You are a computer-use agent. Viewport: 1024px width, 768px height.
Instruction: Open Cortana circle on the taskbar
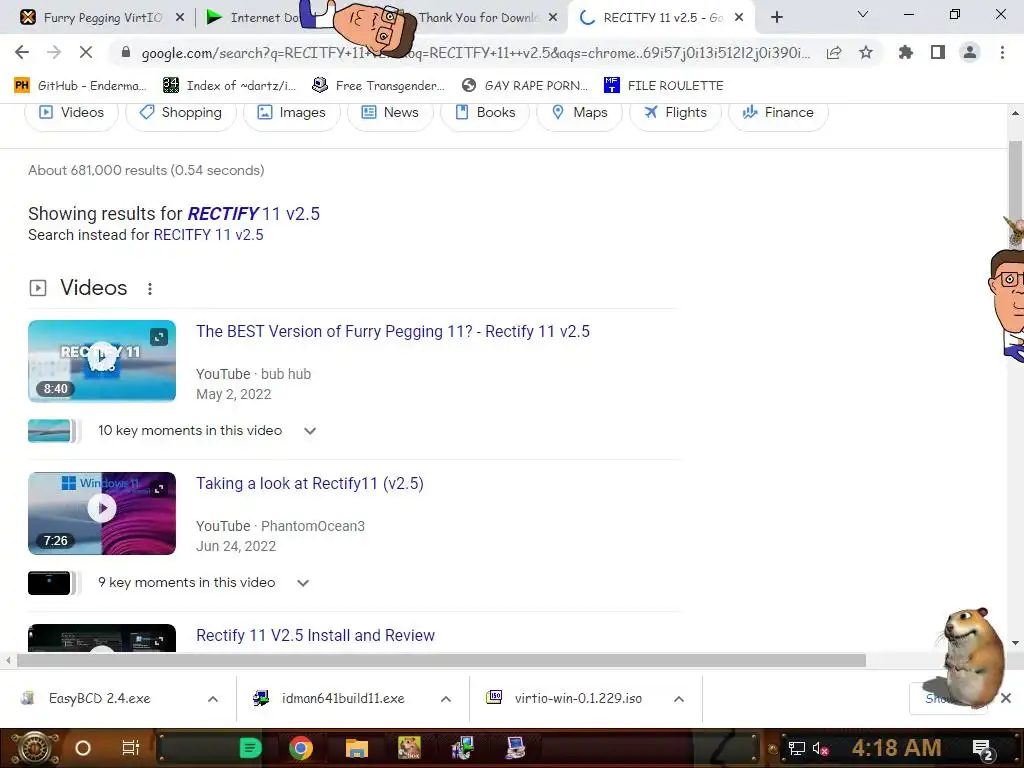point(83,748)
